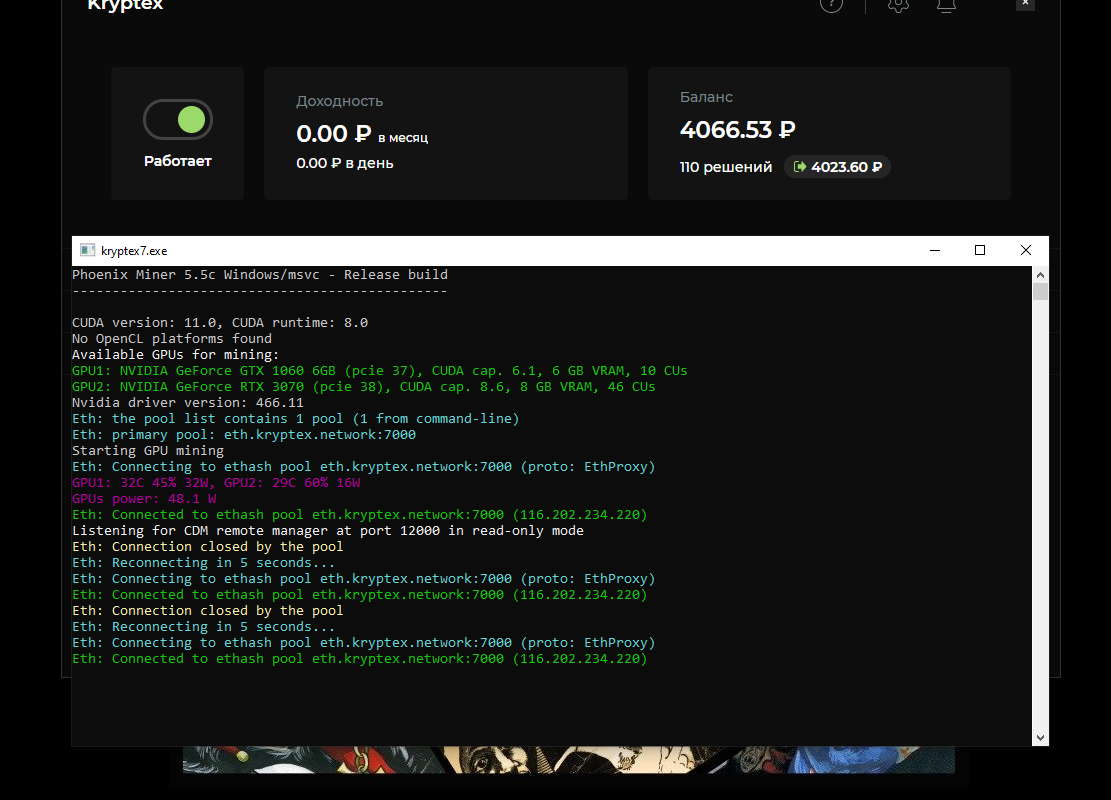
Task: Click the console scrollbar up arrow
Action: pos(1040,275)
